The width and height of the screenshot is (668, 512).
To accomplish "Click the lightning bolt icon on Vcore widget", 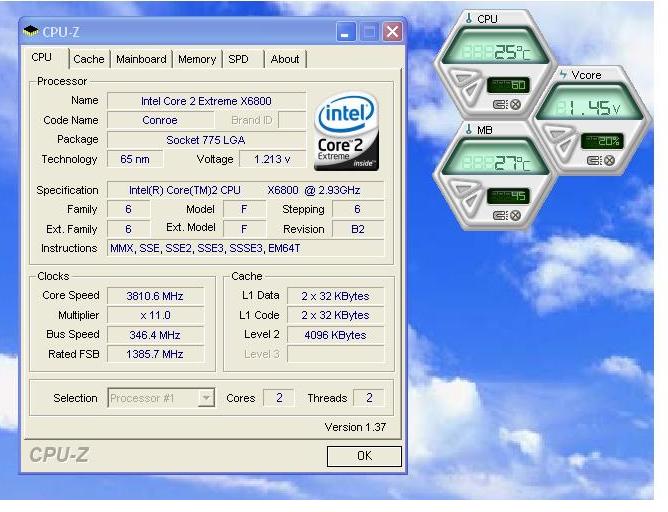I will (563, 75).
